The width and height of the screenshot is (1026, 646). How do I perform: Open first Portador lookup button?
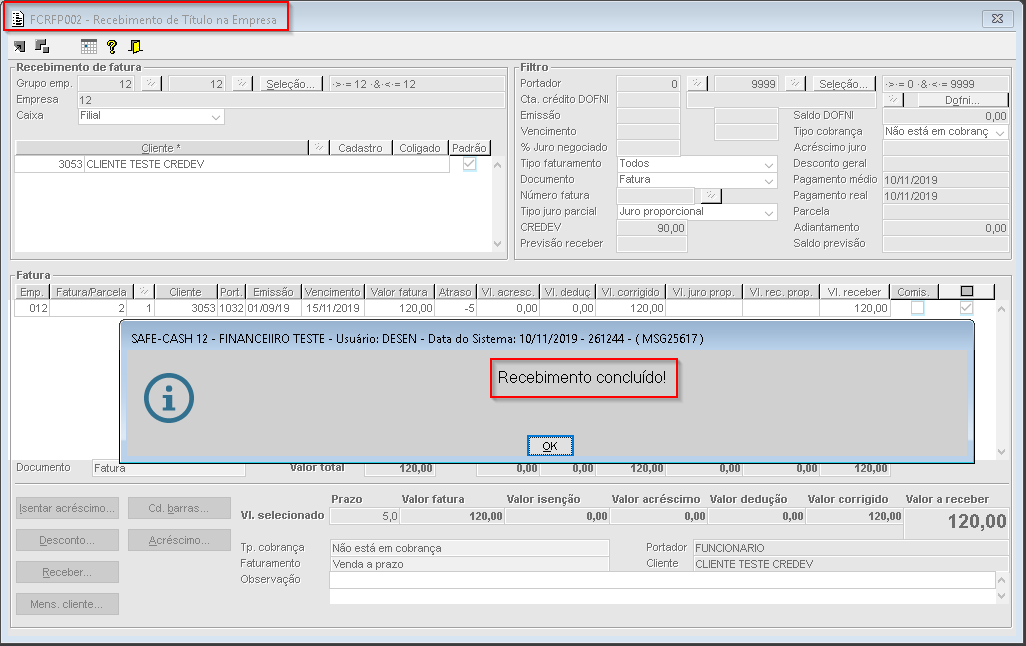click(x=697, y=84)
